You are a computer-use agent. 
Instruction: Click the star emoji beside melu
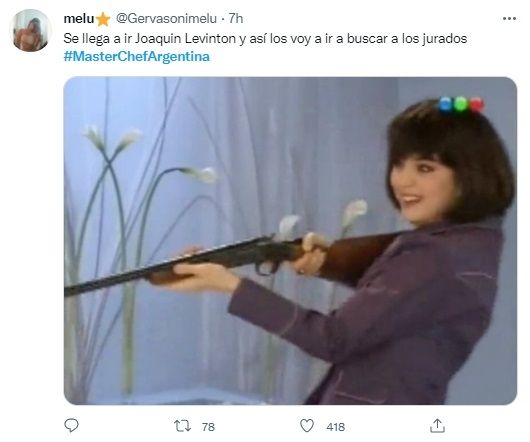(103, 19)
